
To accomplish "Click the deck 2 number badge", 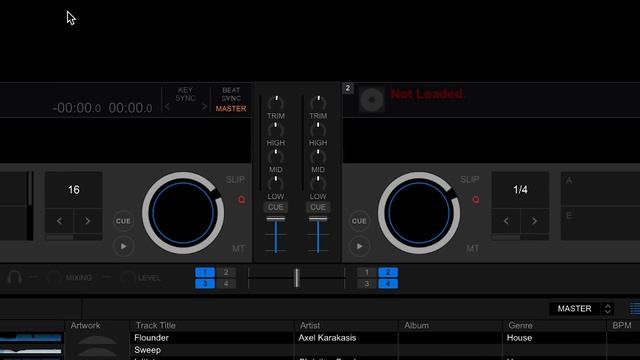I will coord(348,88).
